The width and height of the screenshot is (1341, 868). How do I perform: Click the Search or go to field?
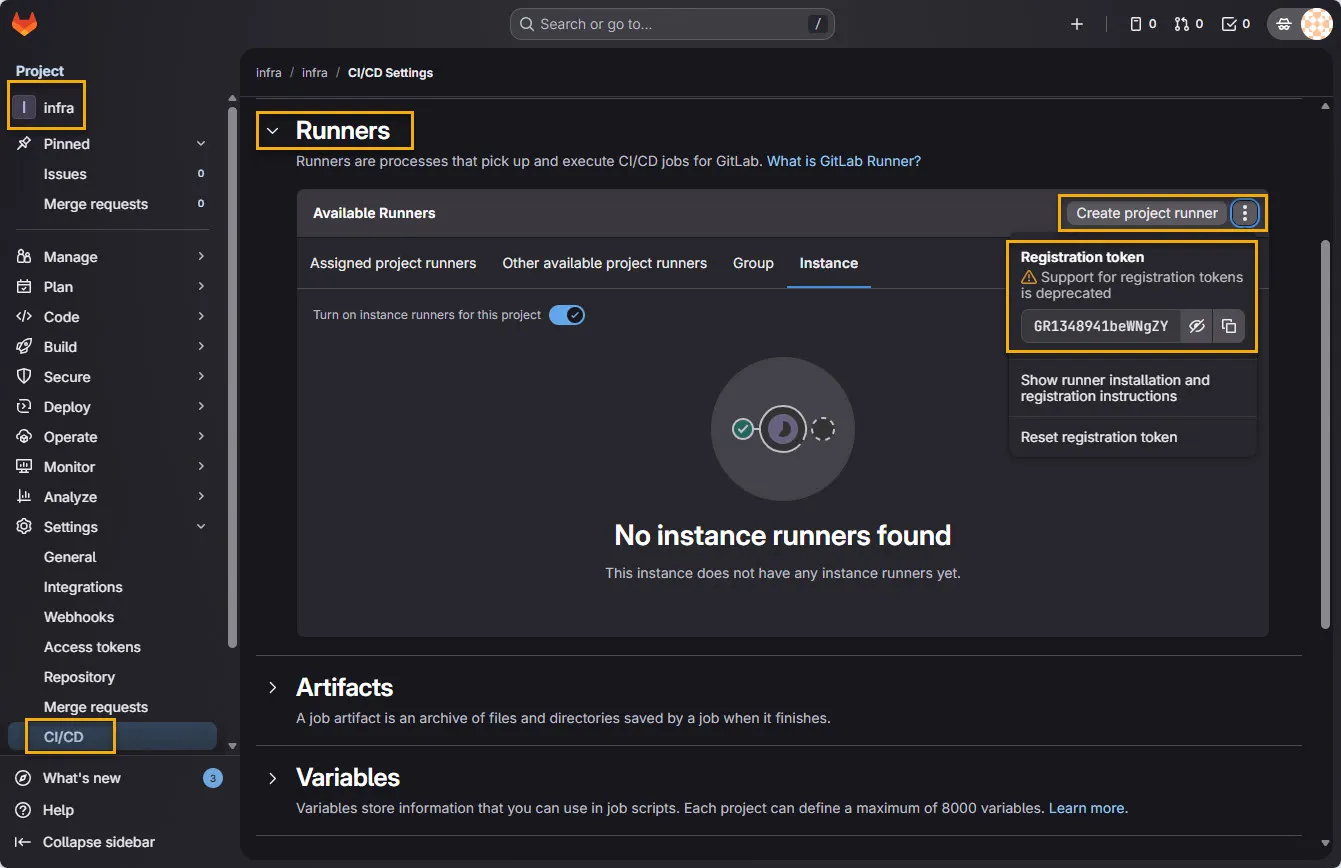(x=672, y=24)
